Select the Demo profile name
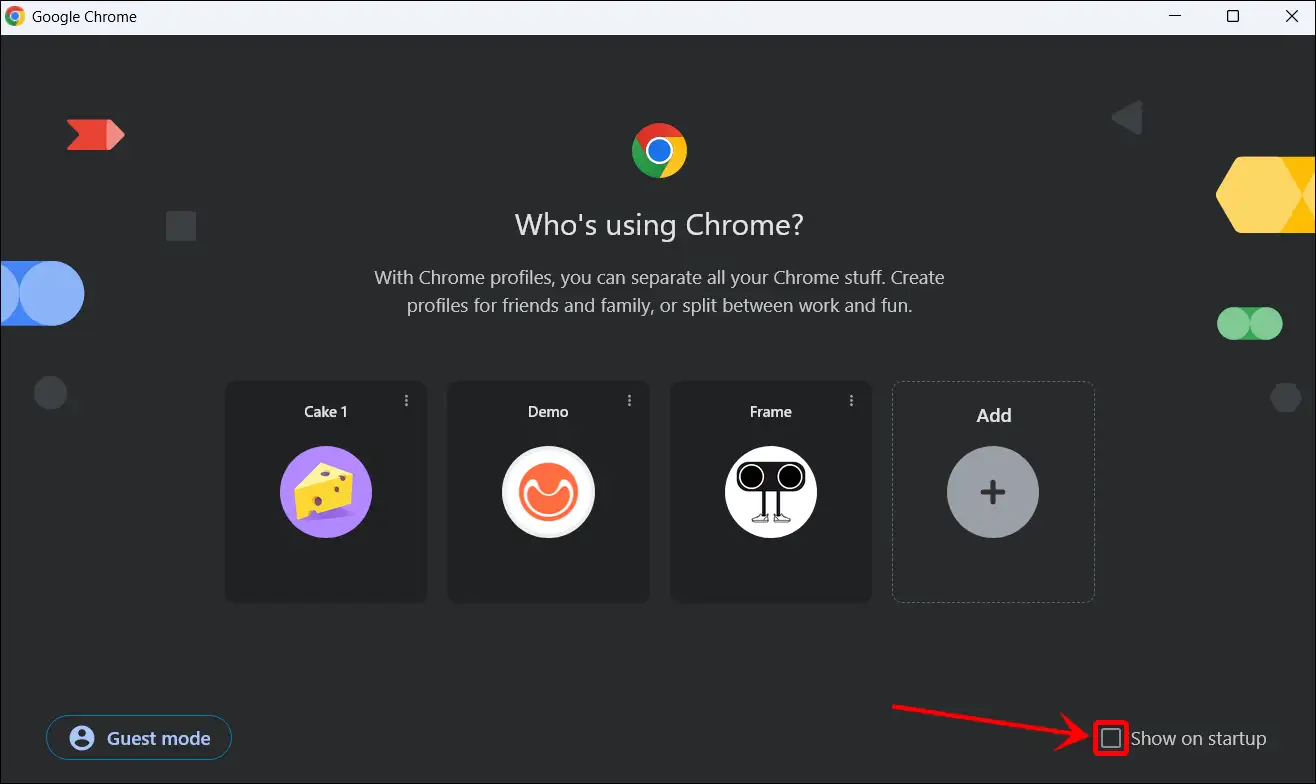The height and width of the screenshot is (784, 1316). (548, 412)
